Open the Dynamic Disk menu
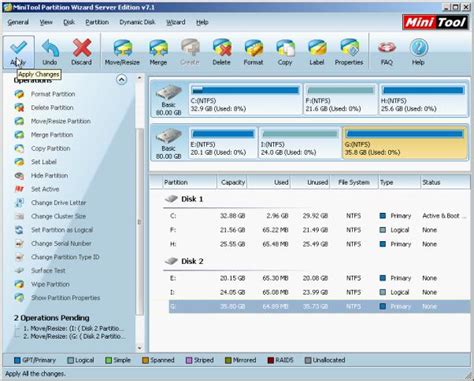This screenshot has width=474, height=381. [x=137, y=22]
